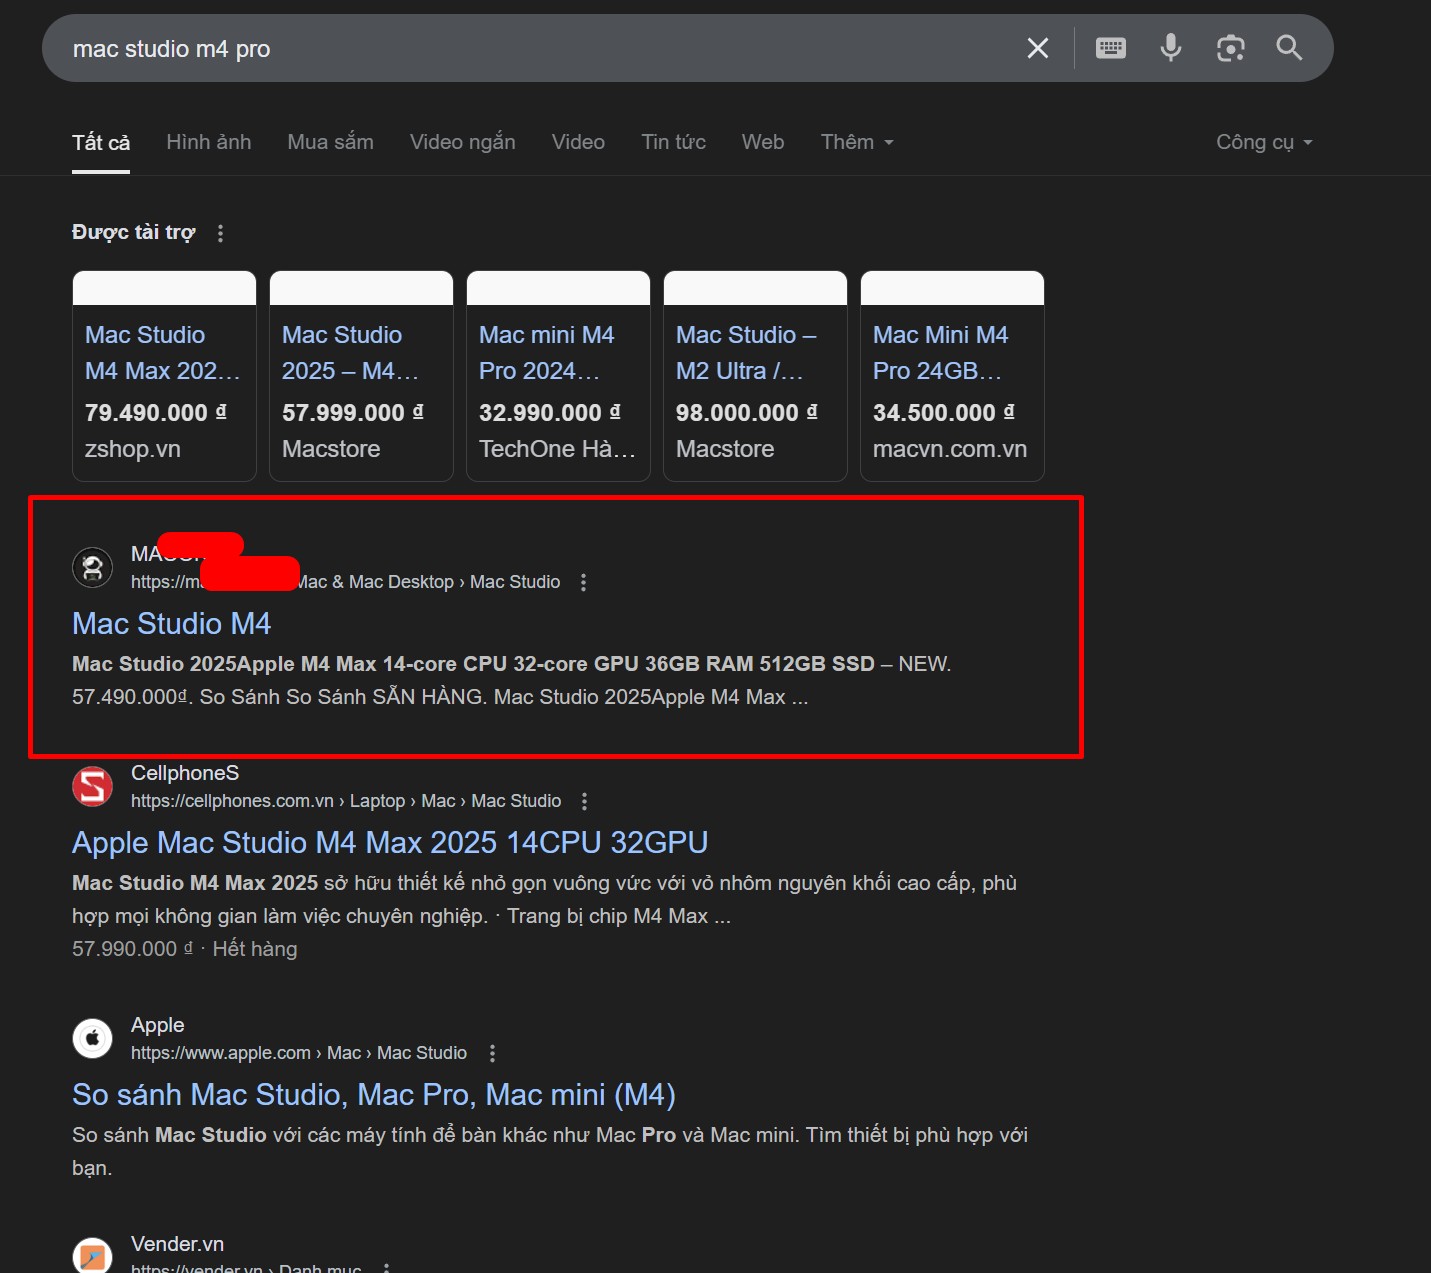This screenshot has height=1273, width=1431.
Task: Switch to the Mua sắm tab
Action: [x=331, y=142]
